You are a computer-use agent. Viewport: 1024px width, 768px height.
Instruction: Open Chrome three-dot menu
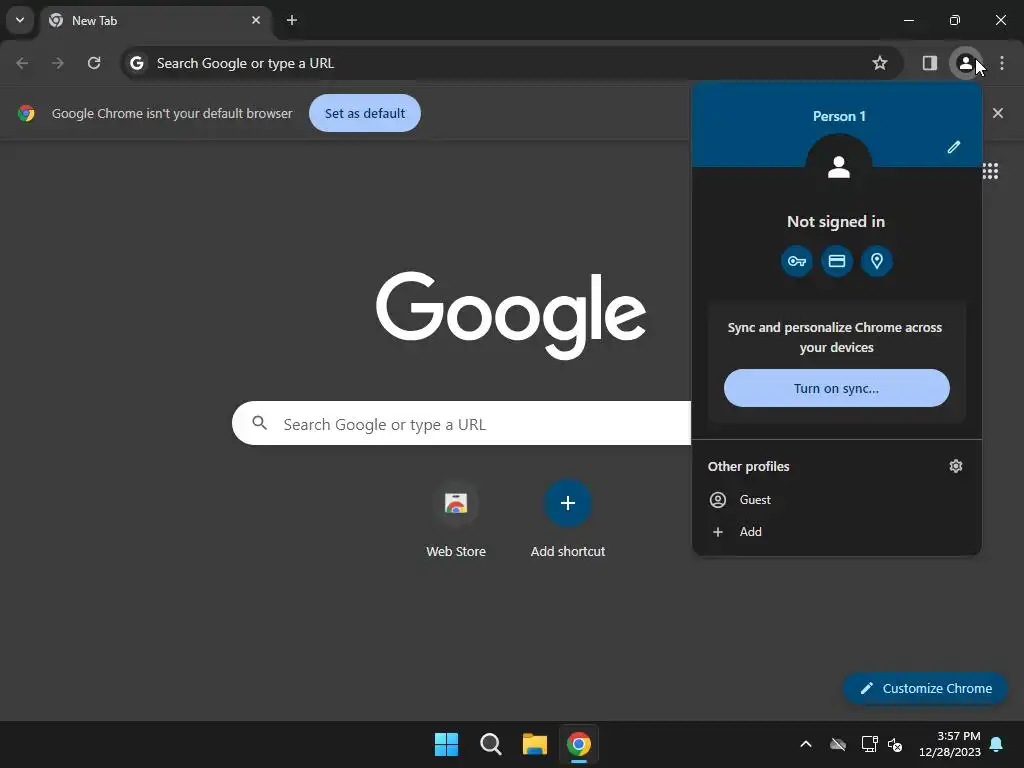point(1002,63)
